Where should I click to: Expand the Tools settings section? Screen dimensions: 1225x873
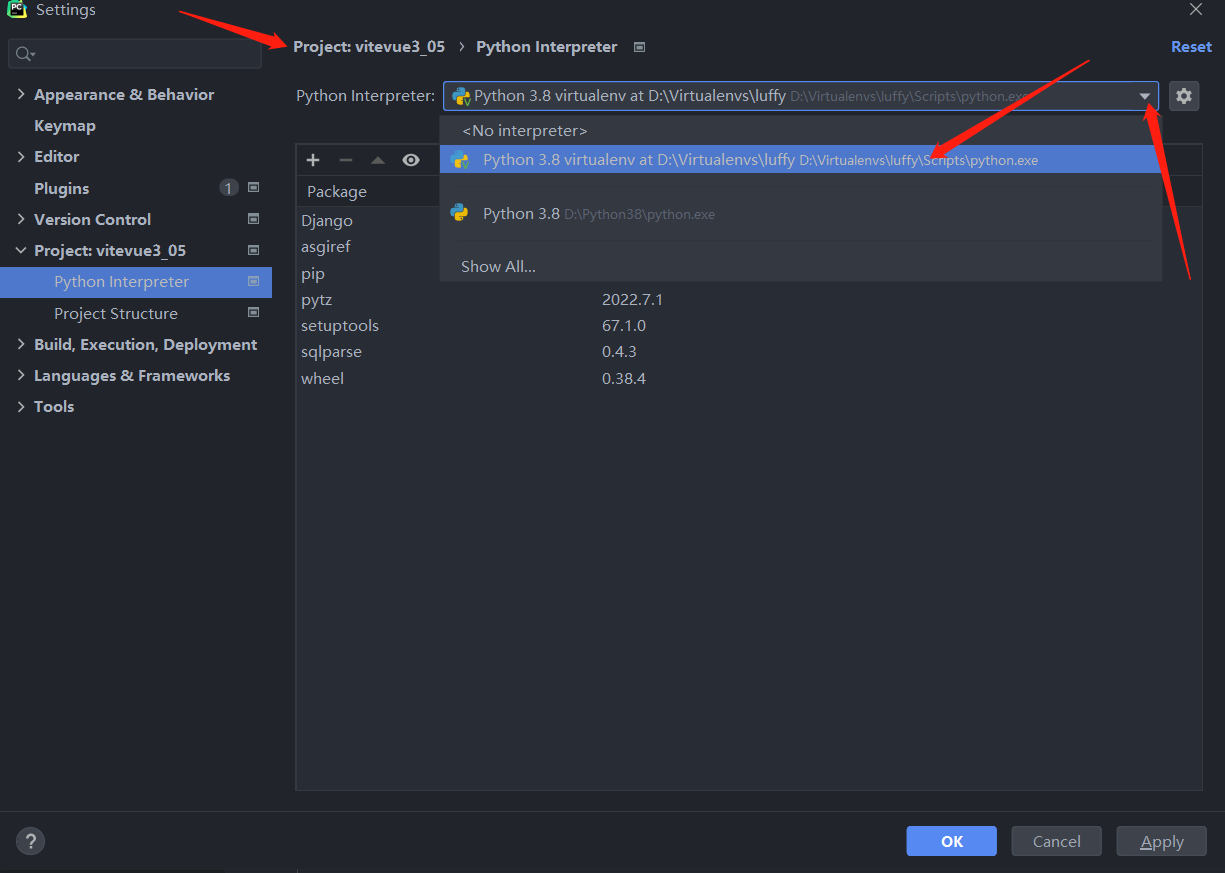point(21,406)
